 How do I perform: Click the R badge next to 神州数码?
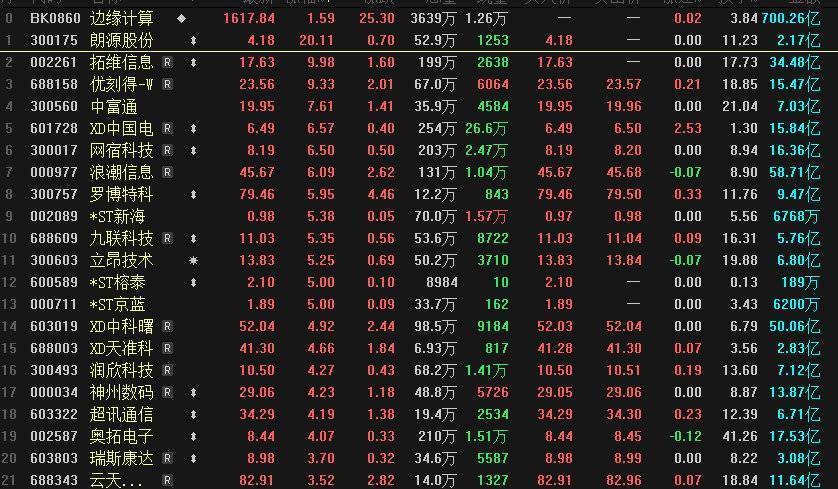point(167,392)
